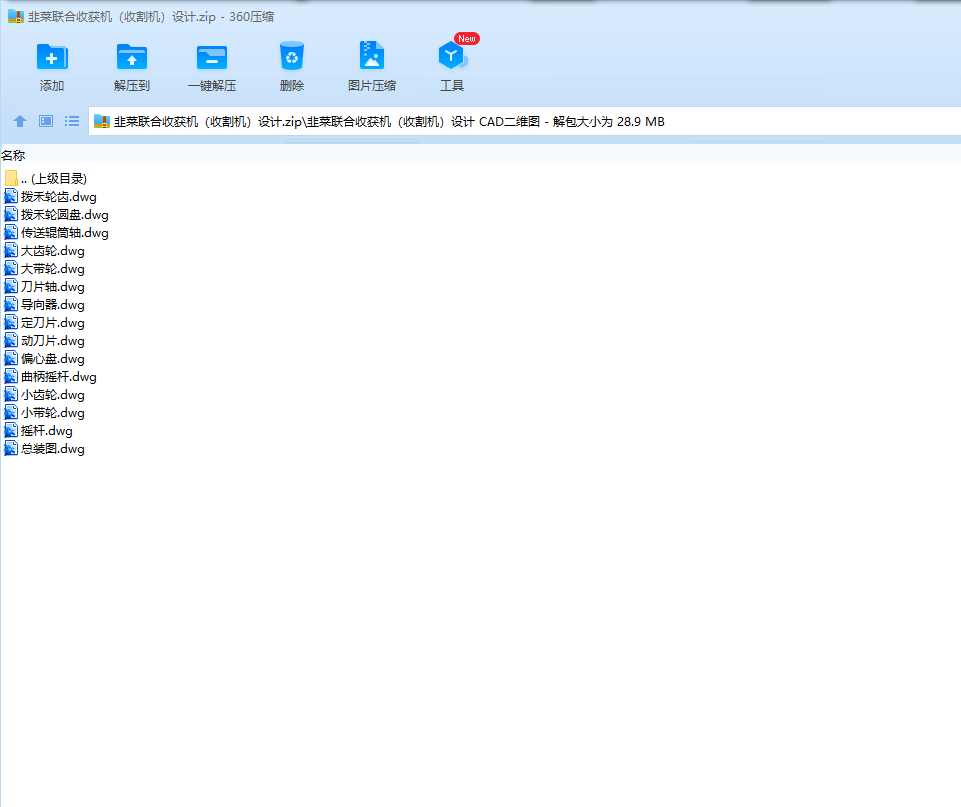
Task: Select file 刀片轴.dwg
Action: [x=44, y=287]
